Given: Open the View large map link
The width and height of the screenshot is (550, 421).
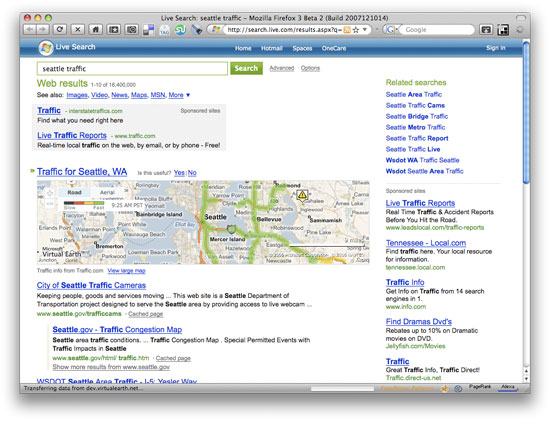Looking at the screenshot, I should click(126, 270).
